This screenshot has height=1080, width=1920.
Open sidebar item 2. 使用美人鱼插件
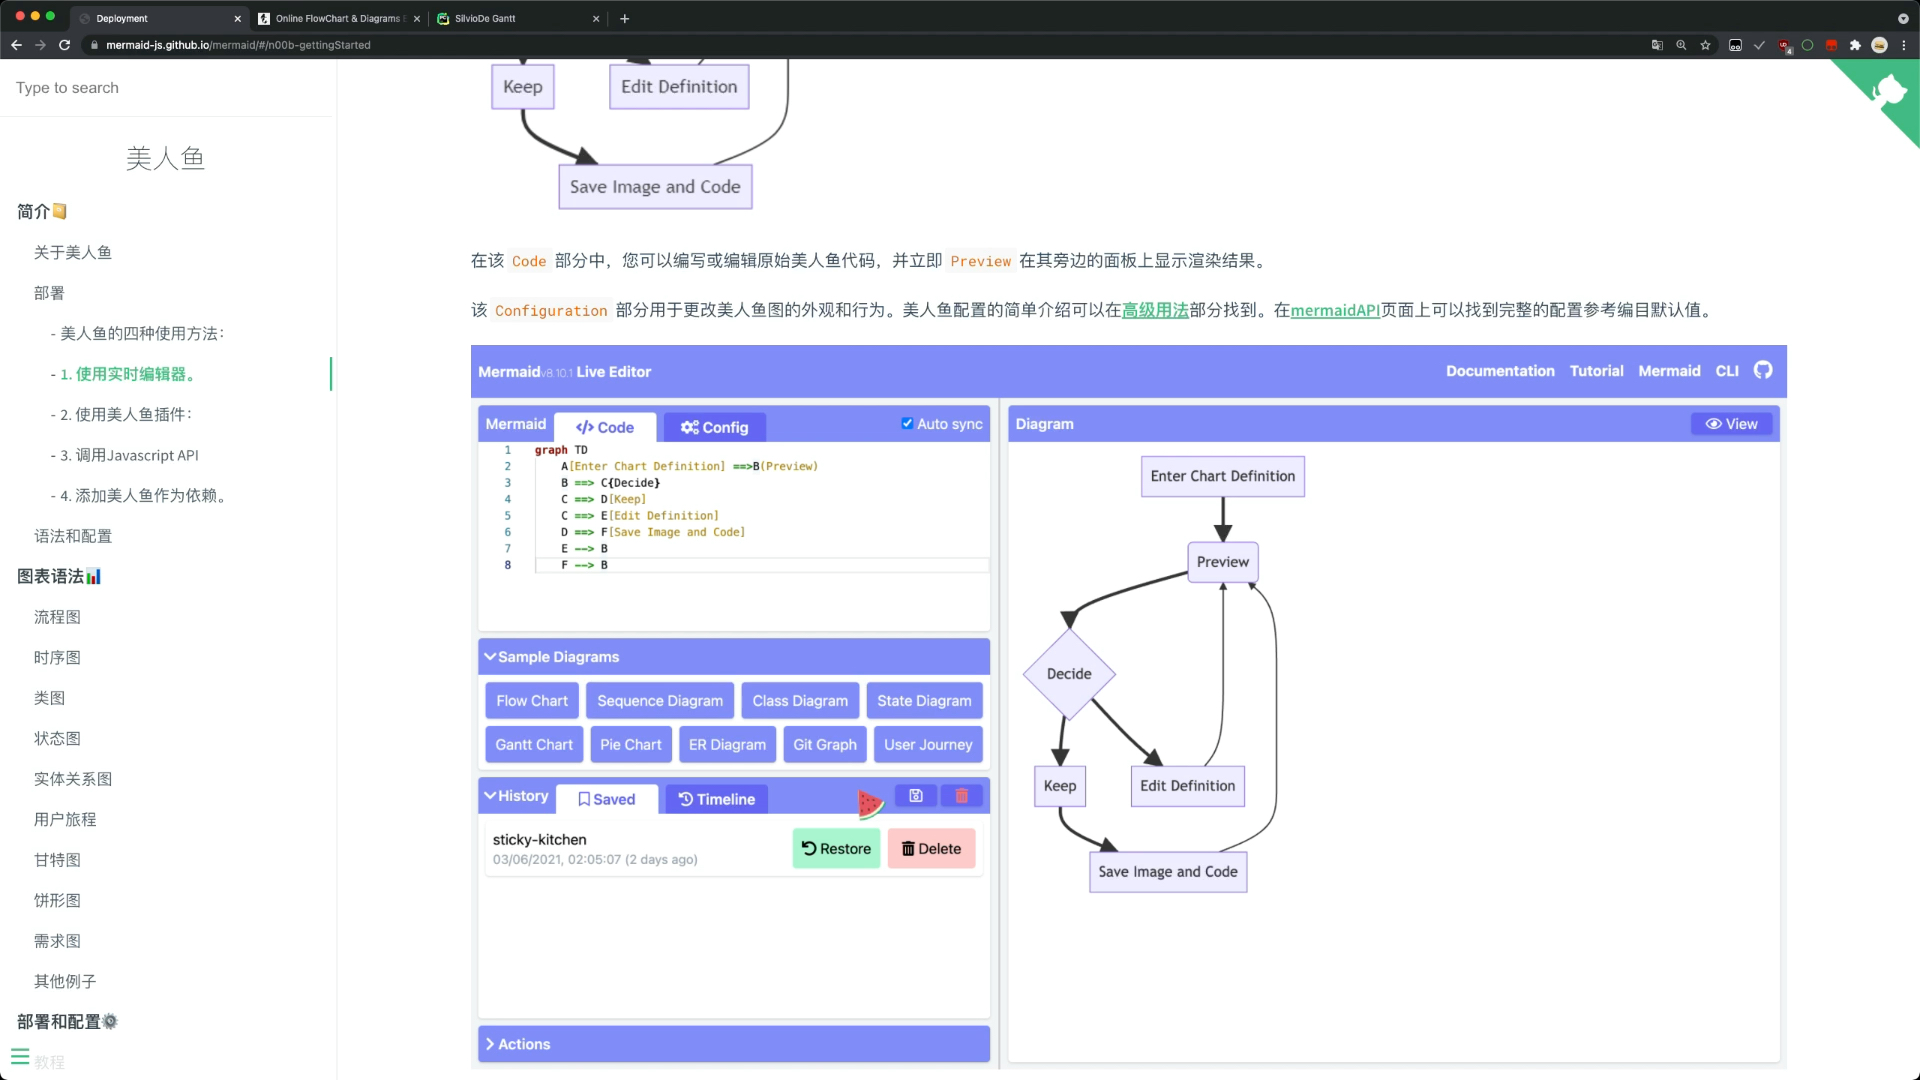[125, 414]
